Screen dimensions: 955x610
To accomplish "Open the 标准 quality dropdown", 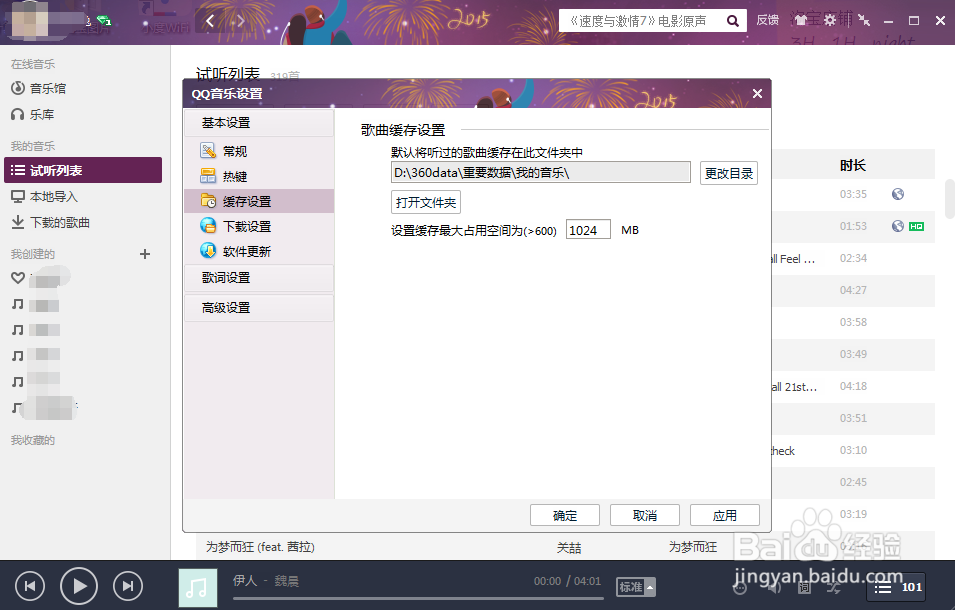I will pos(636,587).
